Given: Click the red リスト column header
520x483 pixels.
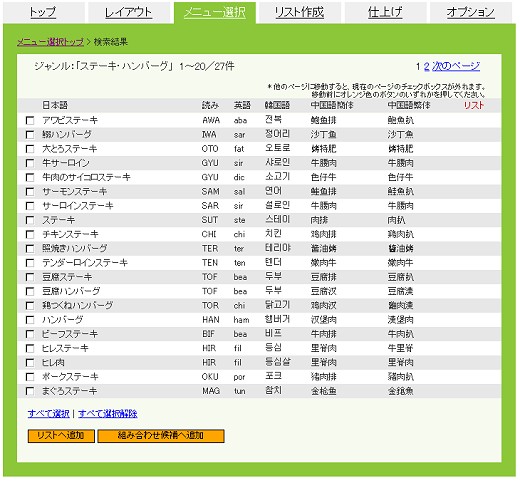Looking at the screenshot, I should [x=474, y=105].
